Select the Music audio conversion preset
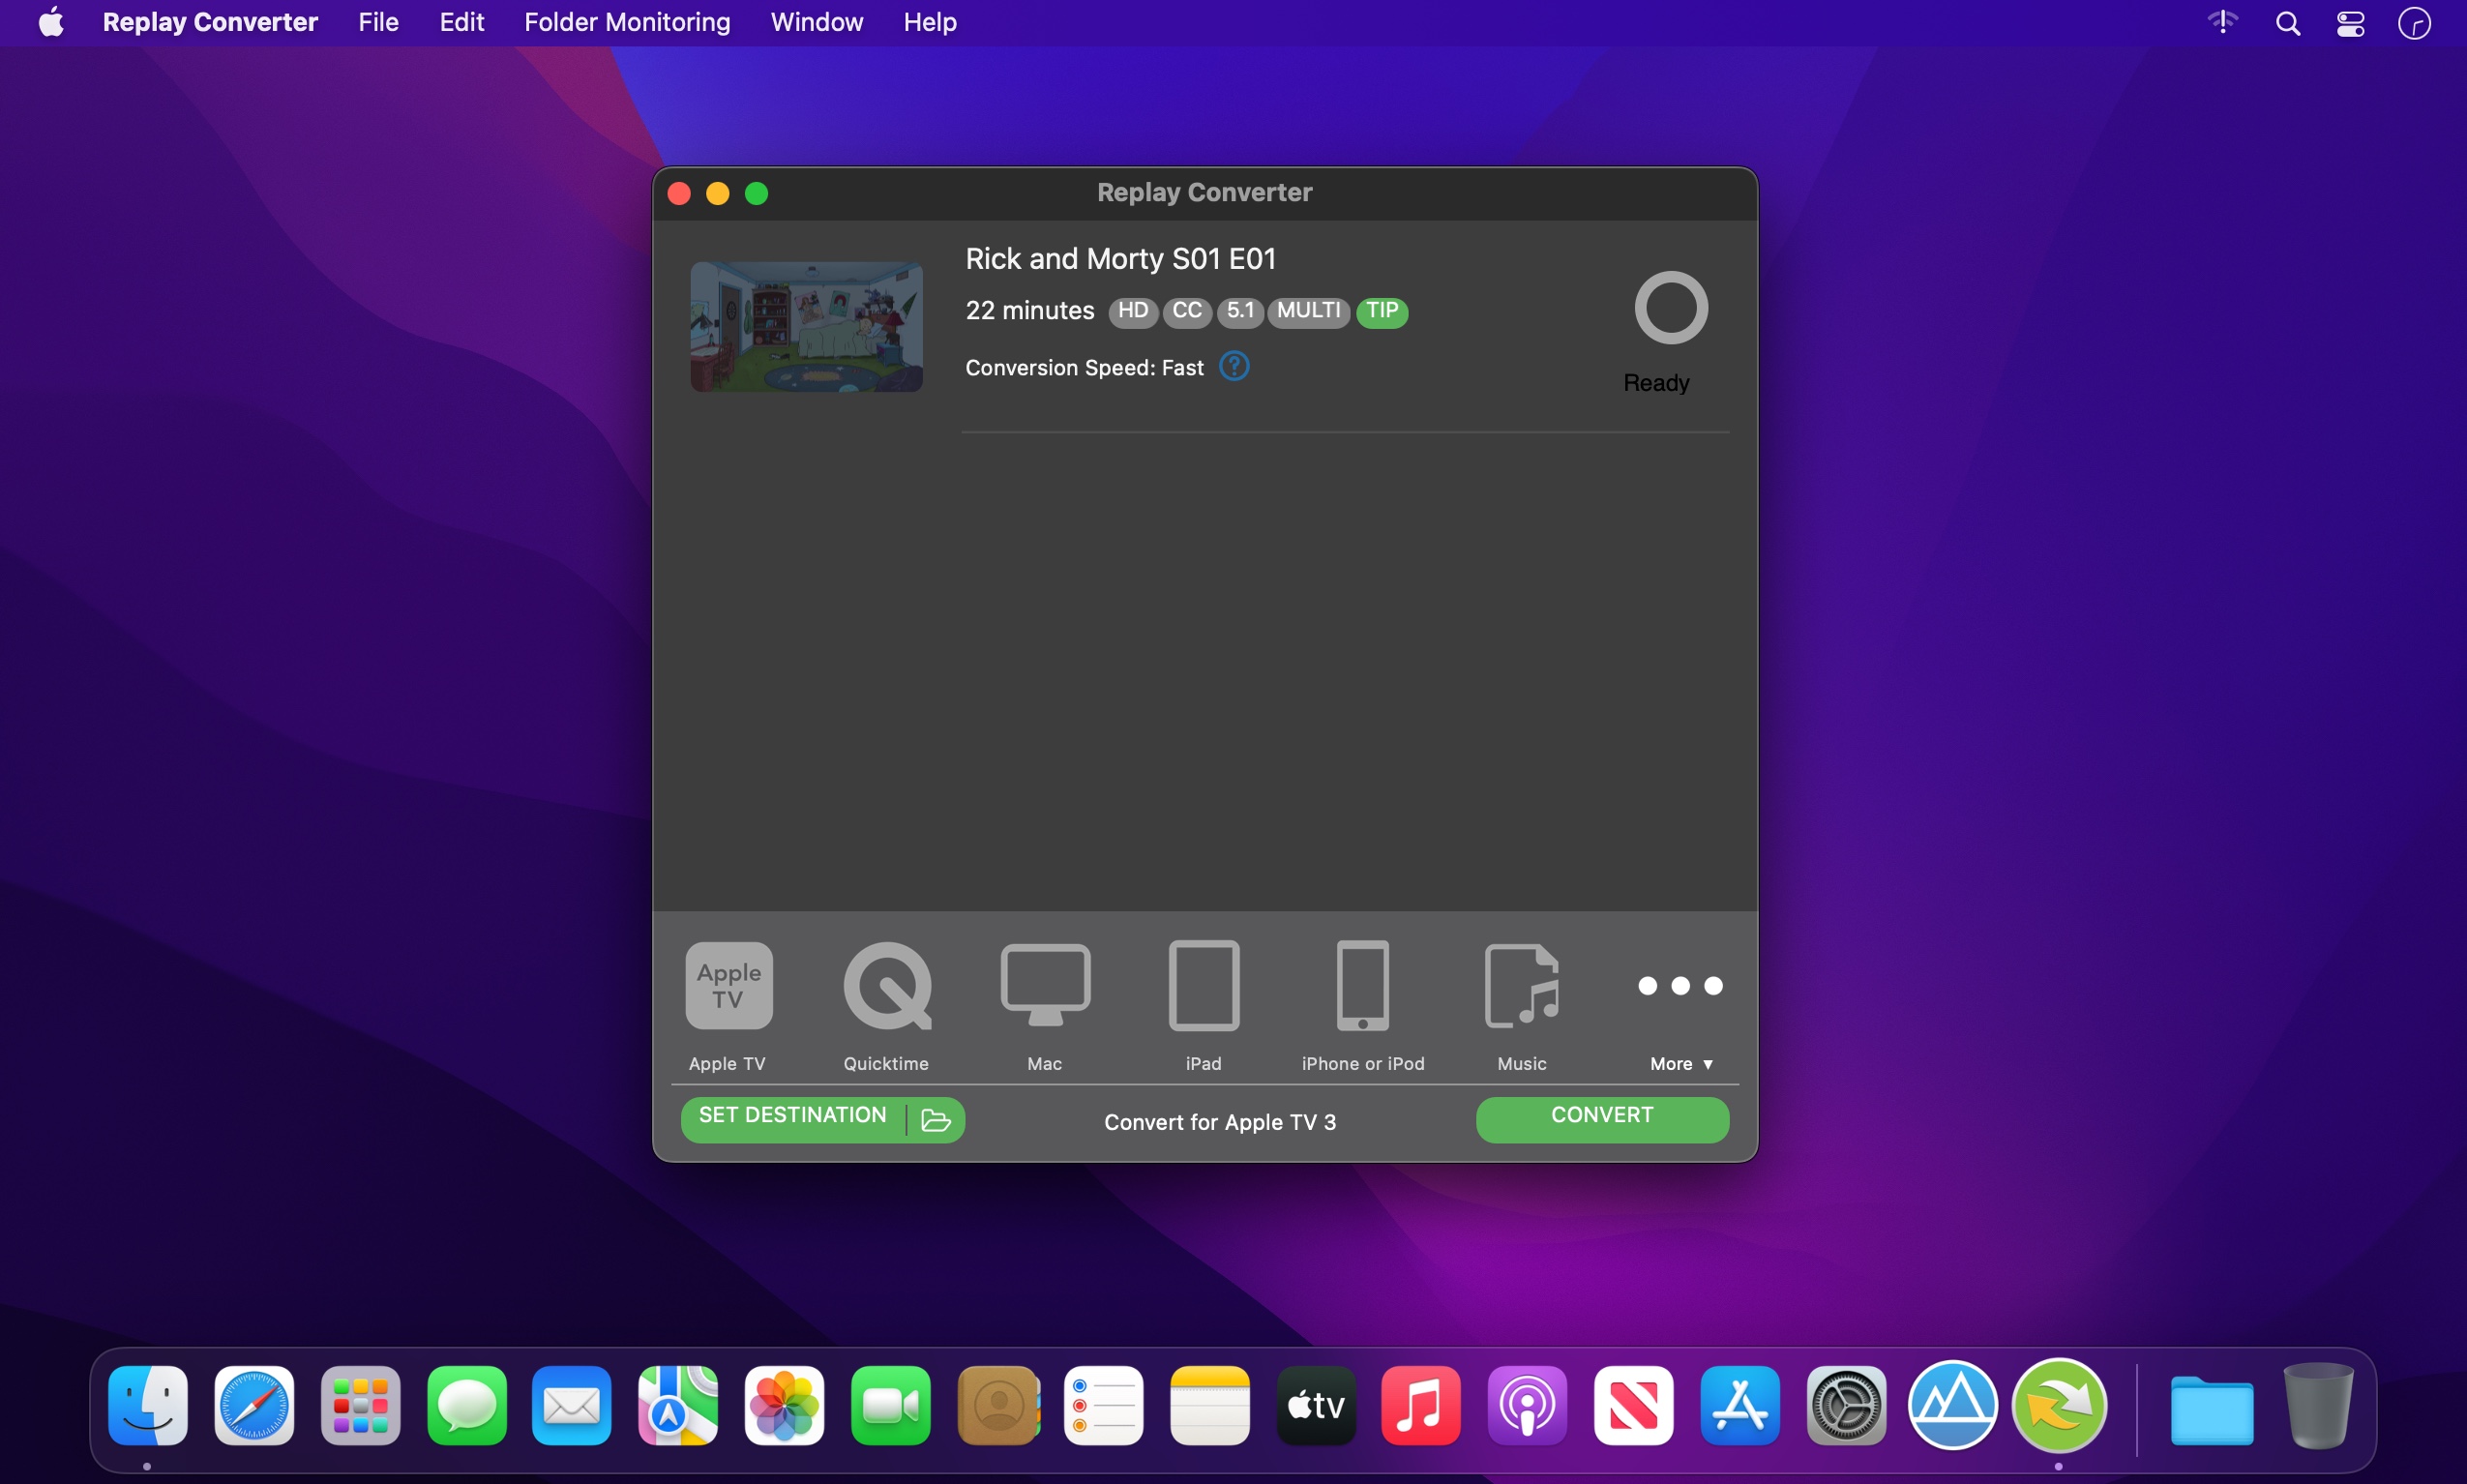Screen dimensions: 2467x1484 (x=1522, y=986)
